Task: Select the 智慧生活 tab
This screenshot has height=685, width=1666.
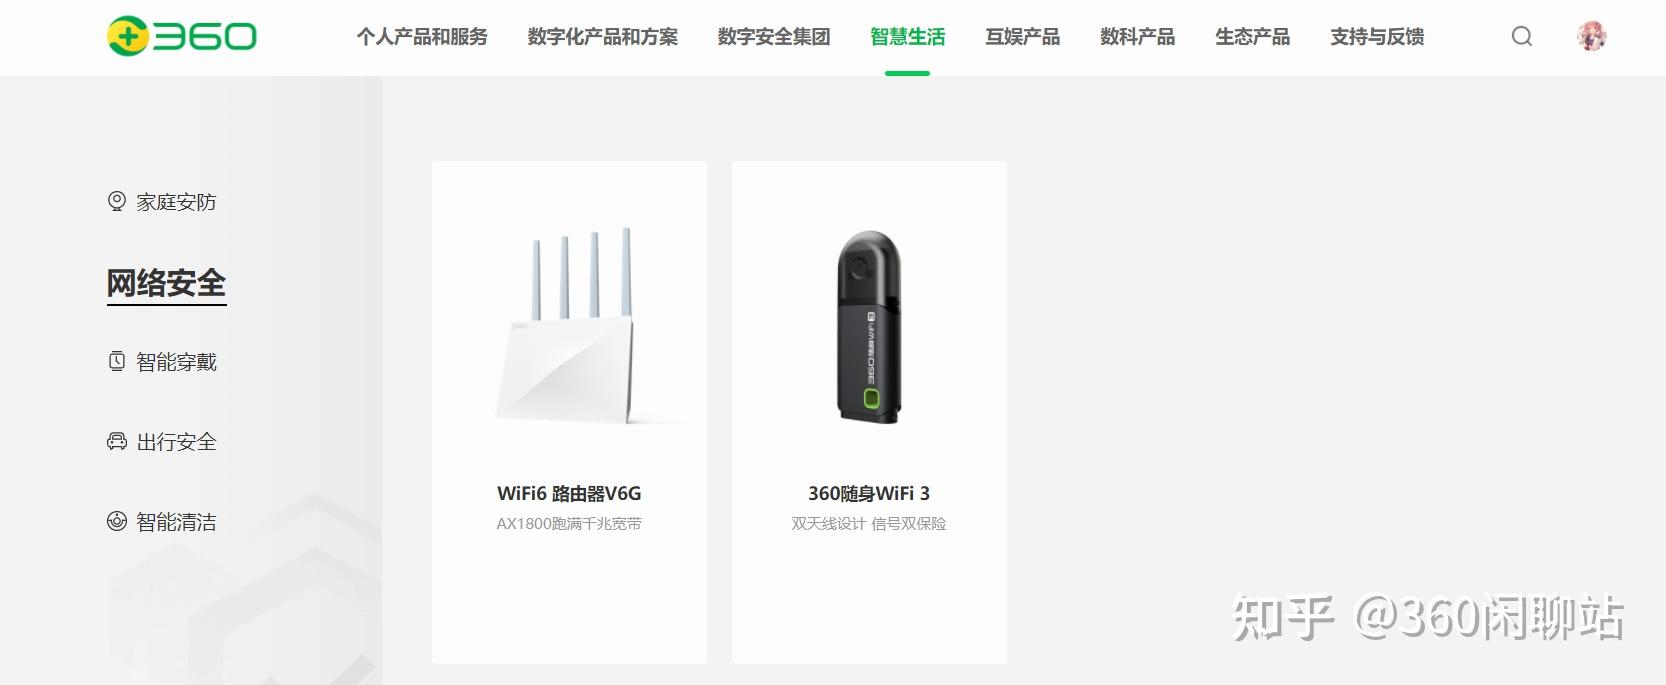Action: click(907, 37)
